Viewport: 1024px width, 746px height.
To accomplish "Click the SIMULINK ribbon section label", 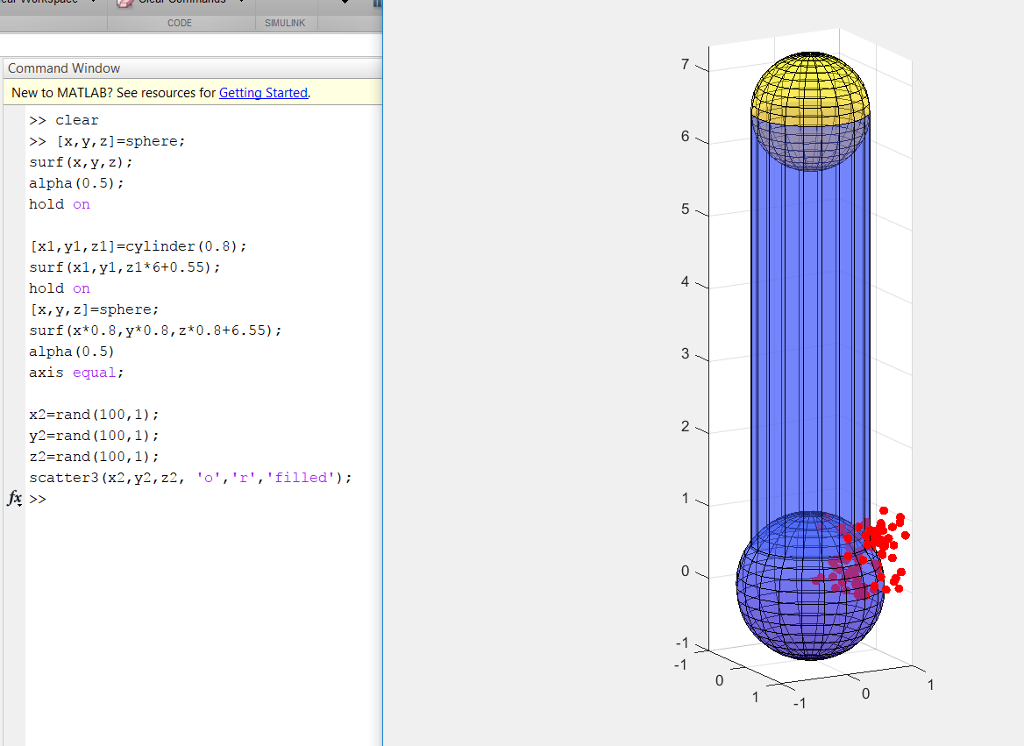I will [x=285, y=22].
